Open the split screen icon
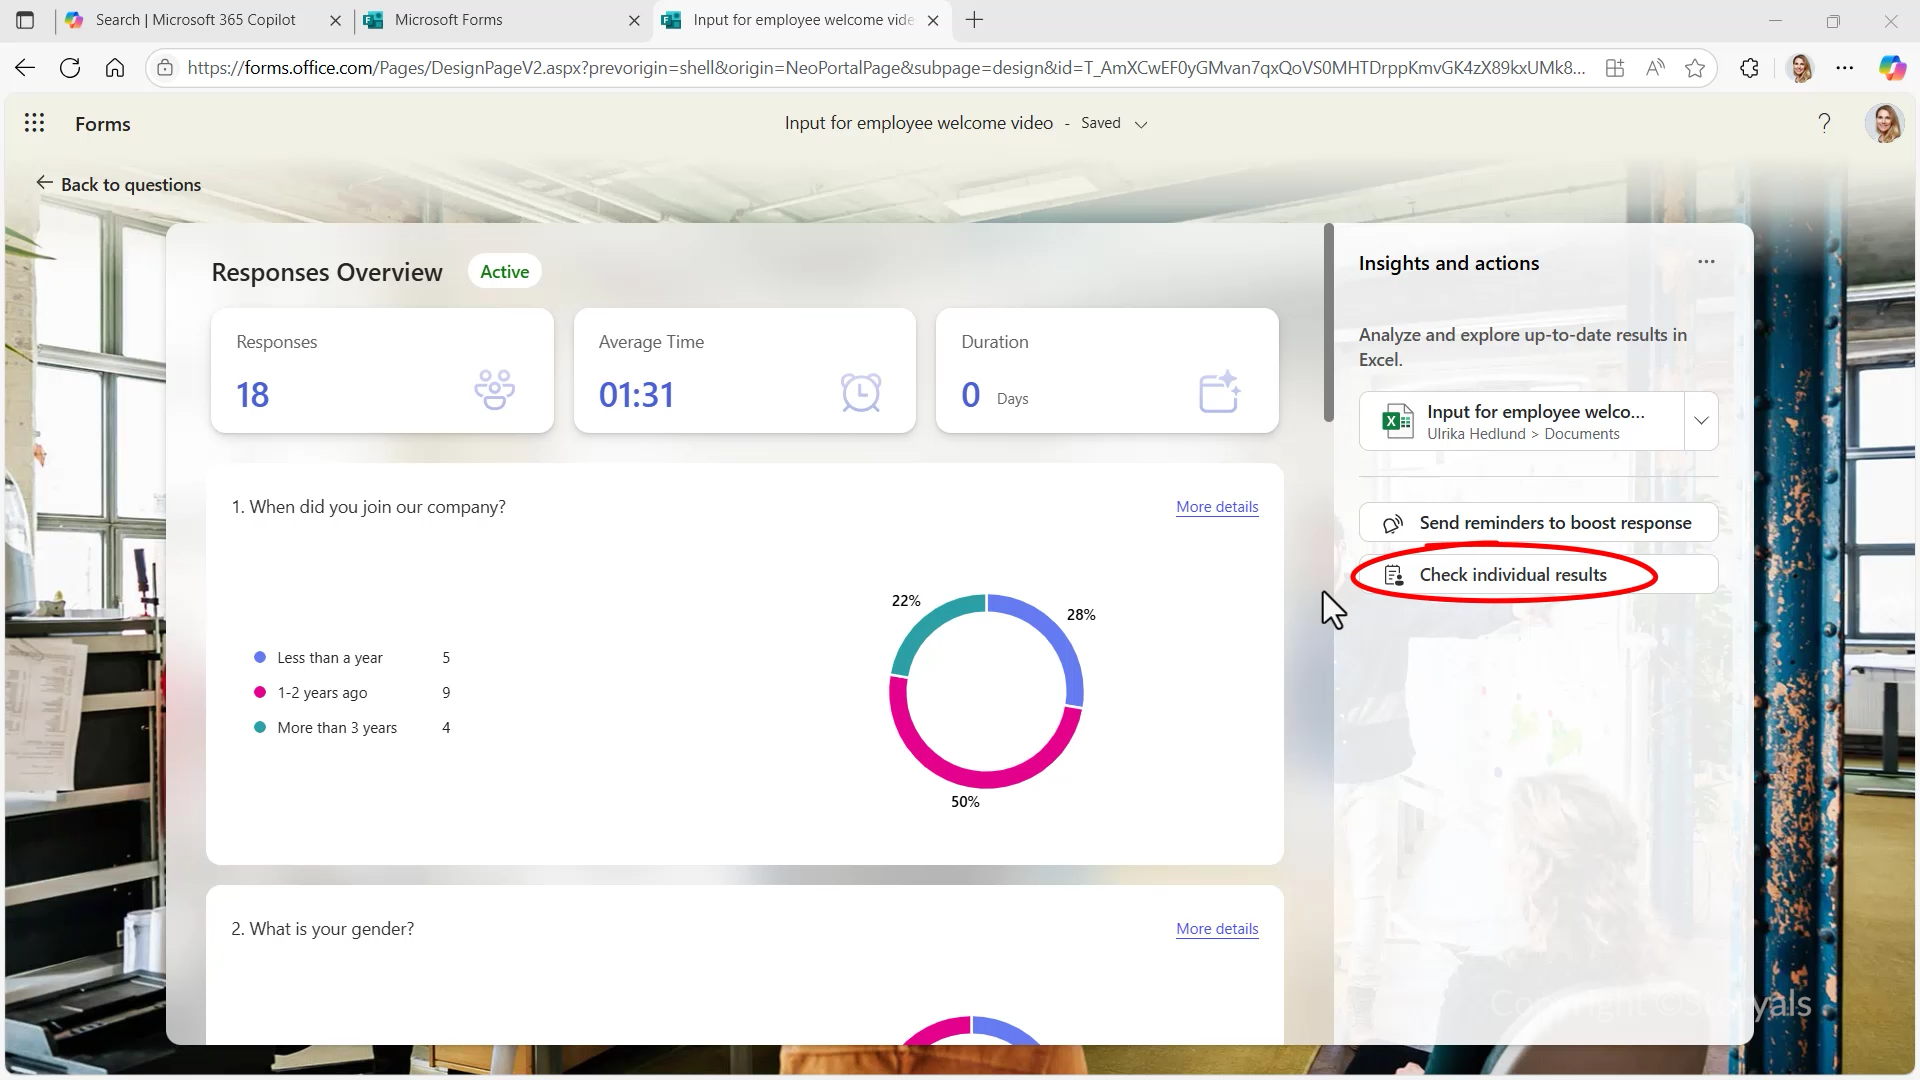 pyautogui.click(x=1615, y=68)
